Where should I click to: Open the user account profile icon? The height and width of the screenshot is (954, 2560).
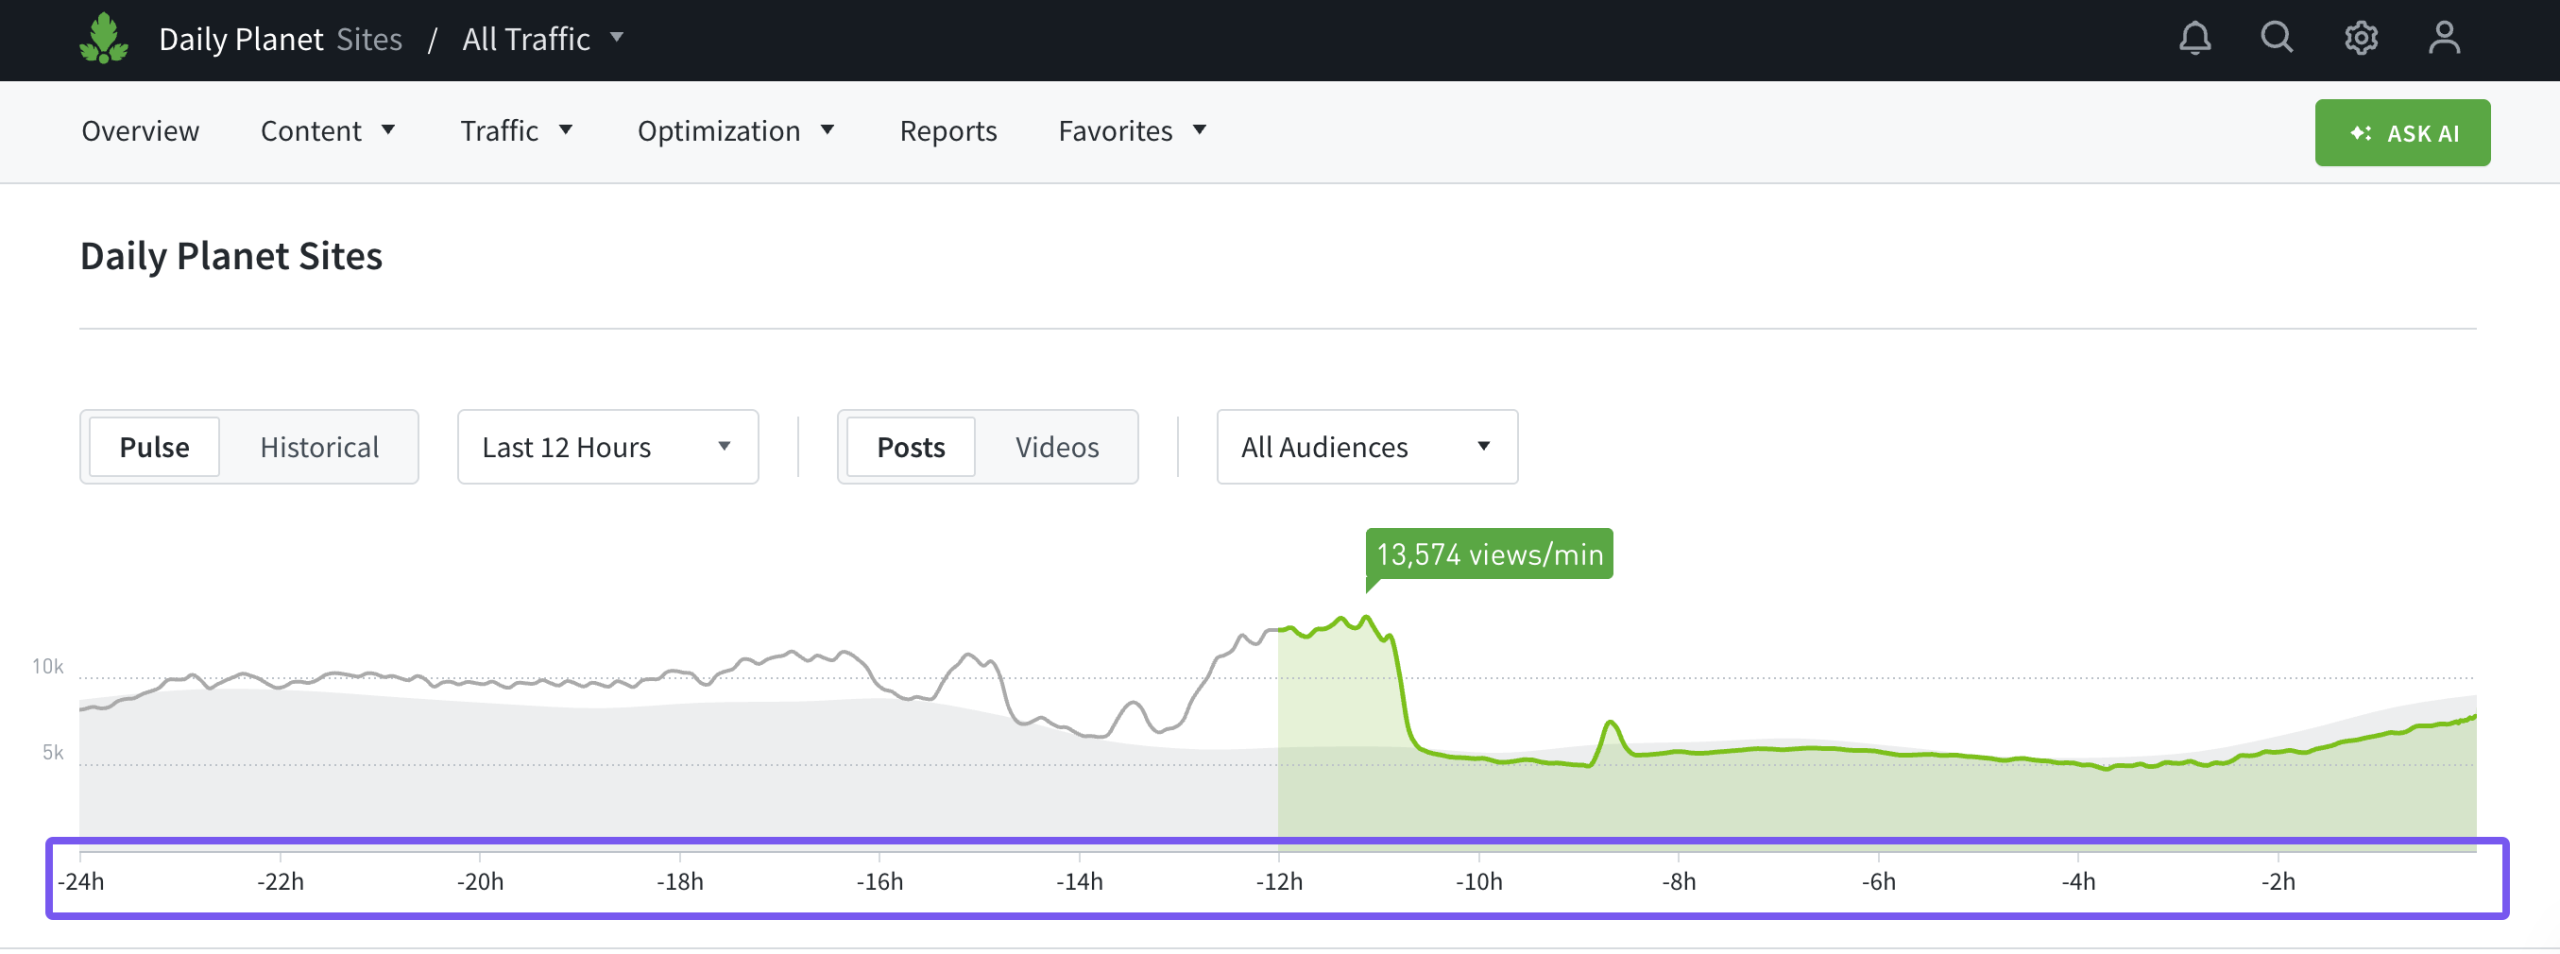2443,39
